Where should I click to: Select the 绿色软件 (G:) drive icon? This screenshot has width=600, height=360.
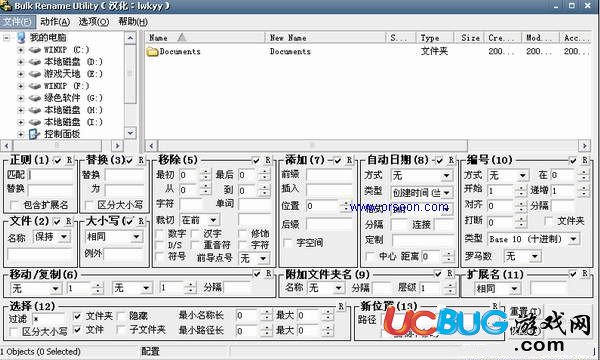click(x=35, y=98)
